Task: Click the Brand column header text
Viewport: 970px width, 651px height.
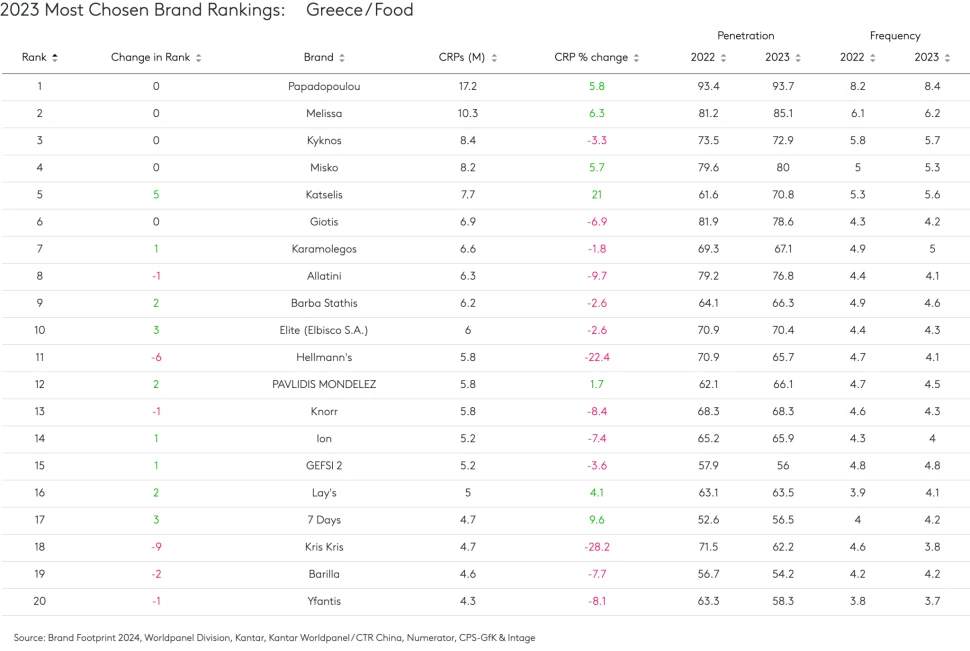Action: tap(318, 58)
